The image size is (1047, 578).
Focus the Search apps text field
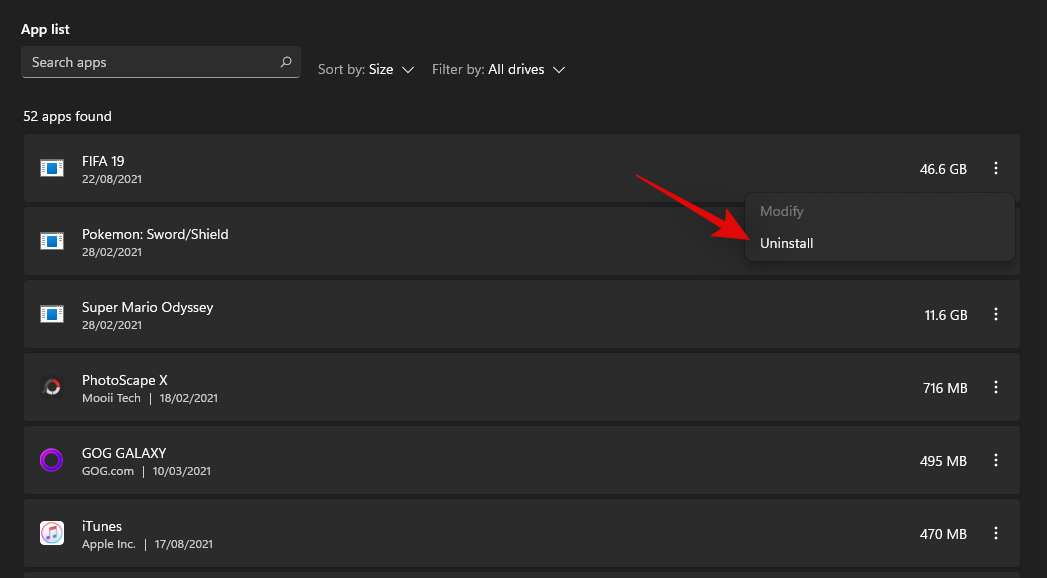150,62
